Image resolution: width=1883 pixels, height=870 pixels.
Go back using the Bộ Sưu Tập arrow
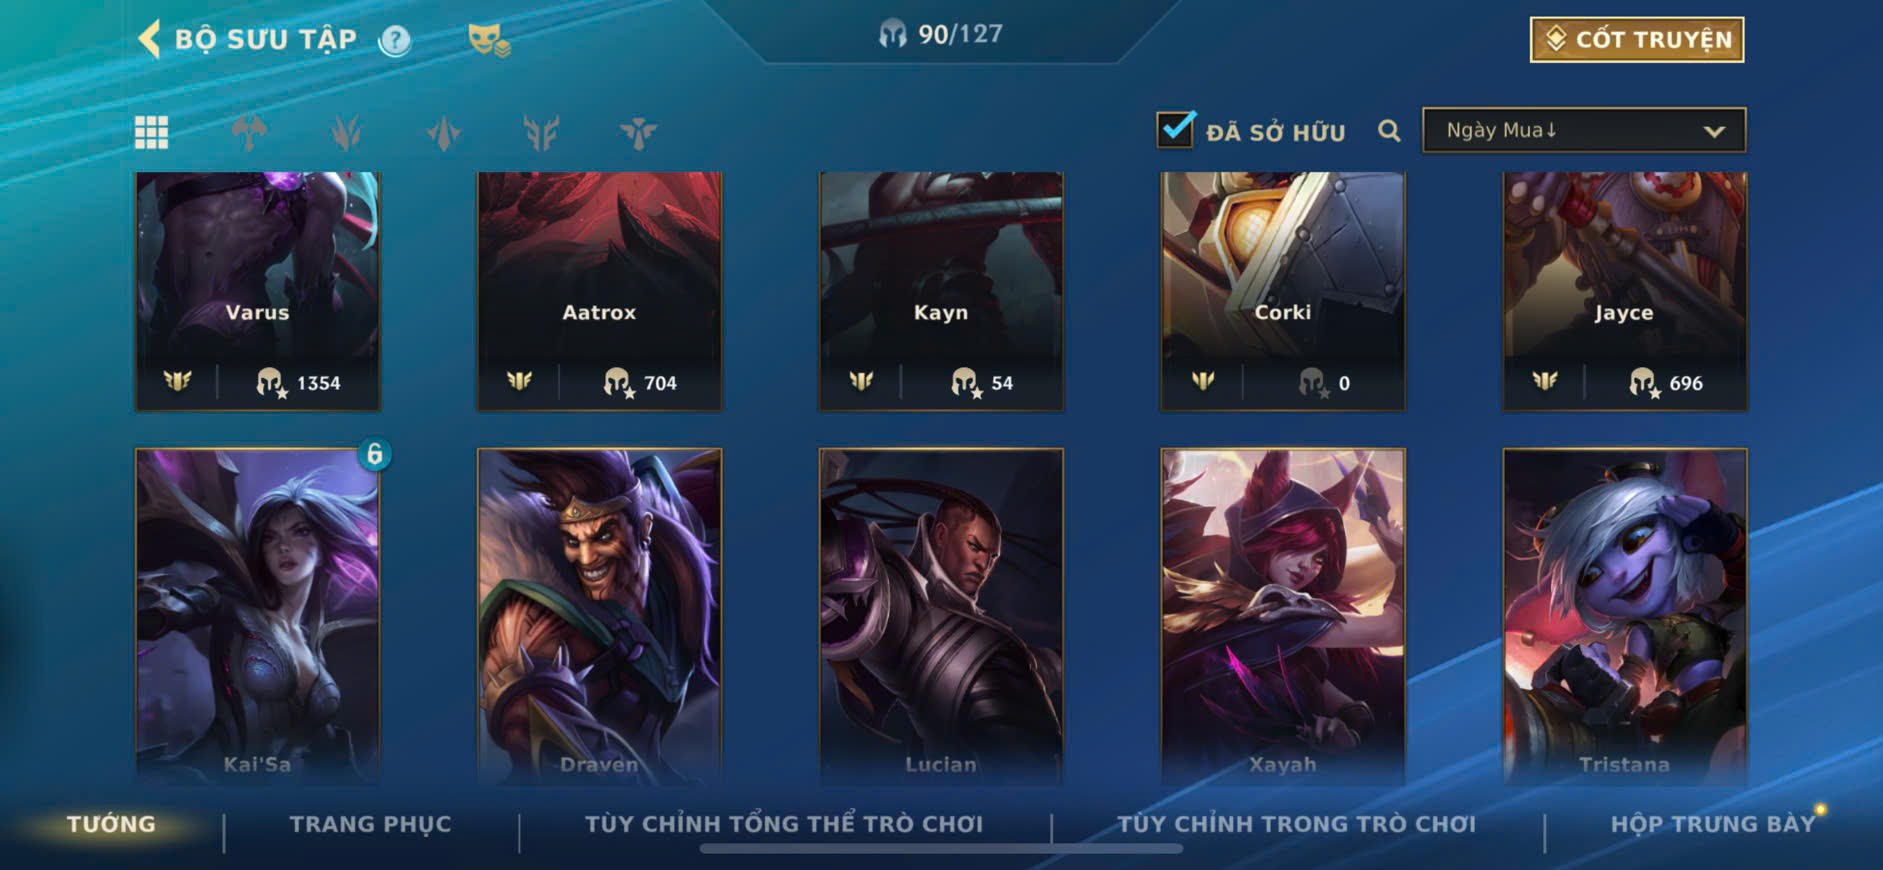[149, 39]
